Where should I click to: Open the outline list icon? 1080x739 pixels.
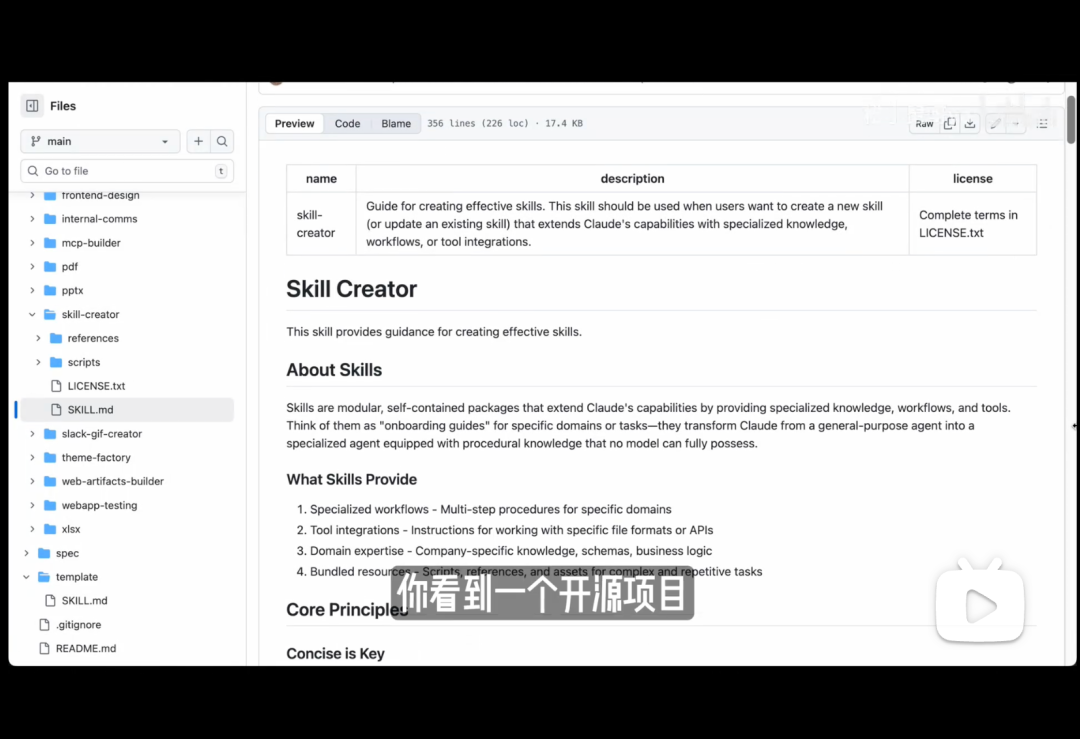(1043, 124)
